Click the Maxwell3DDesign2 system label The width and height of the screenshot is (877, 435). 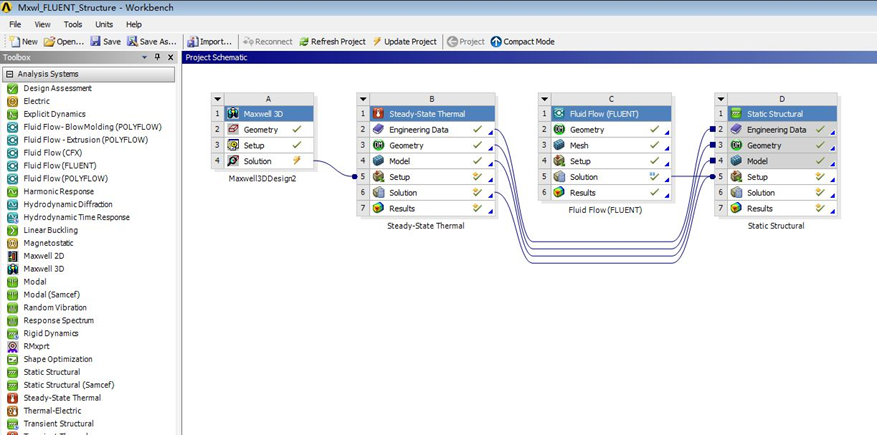[262, 179]
